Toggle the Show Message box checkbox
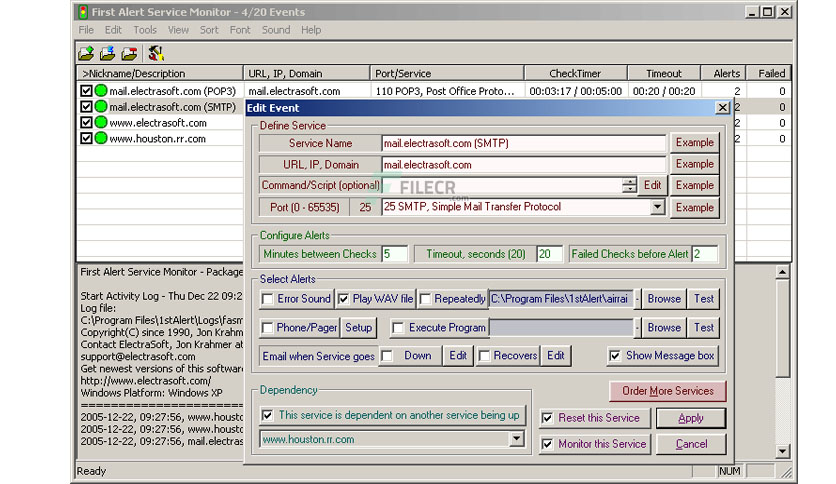The height and width of the screenshot is (484, 836). pos(615,356)
